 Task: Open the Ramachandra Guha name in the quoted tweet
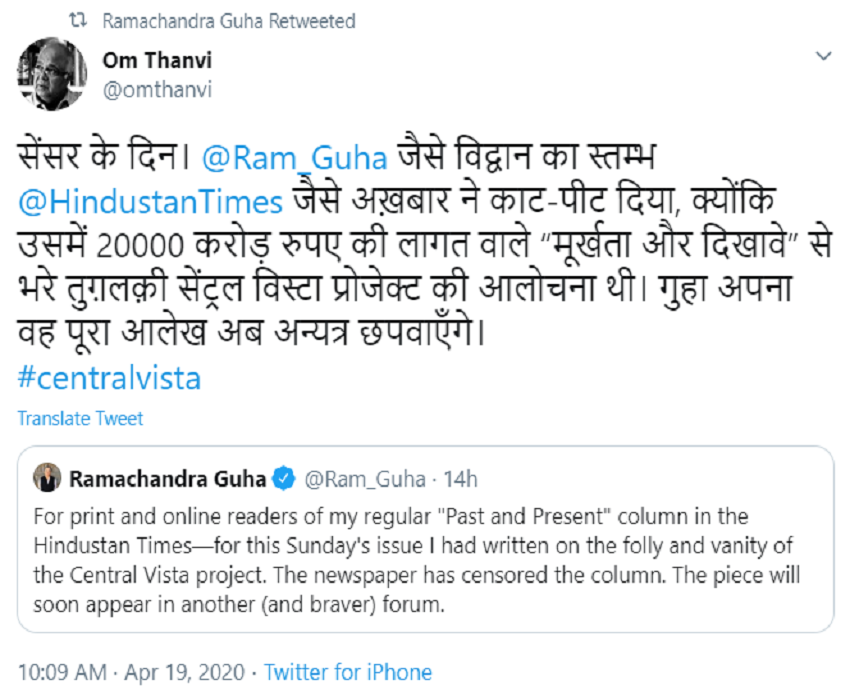167,479
